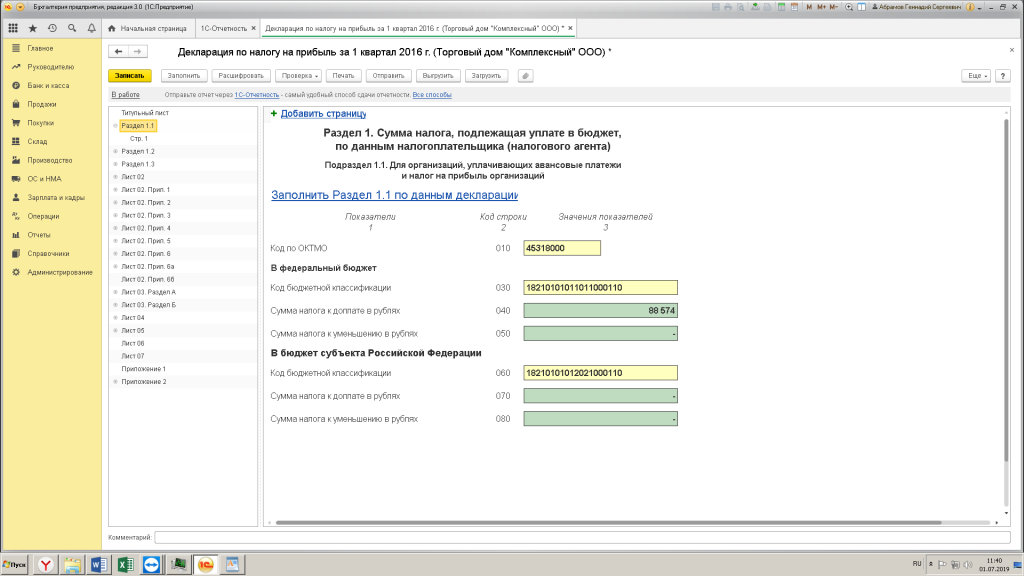Select Лист 07 in the tree

pyautogui.click(x=133, y=357)
